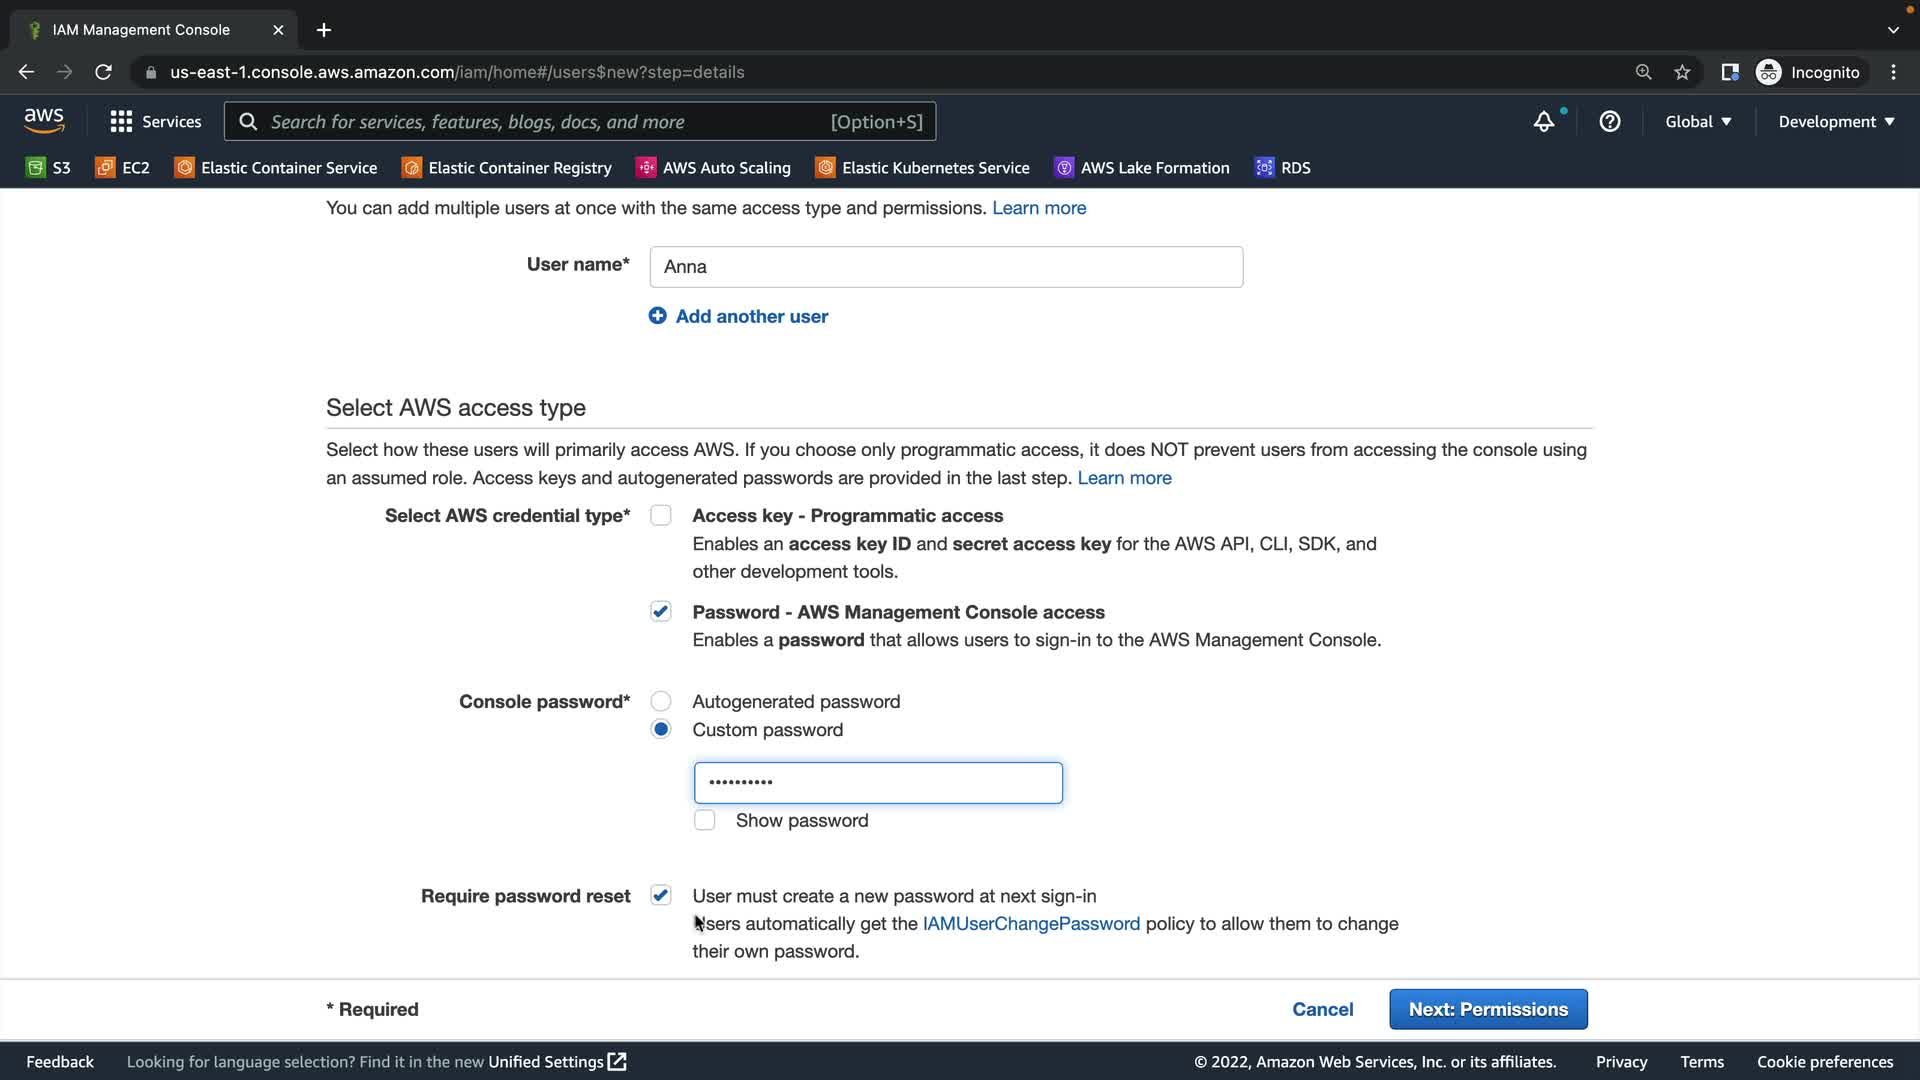Open the IAMUserChangePassword policy link
Screen dimensions: 1920x1080
[x=1031, y=924]
